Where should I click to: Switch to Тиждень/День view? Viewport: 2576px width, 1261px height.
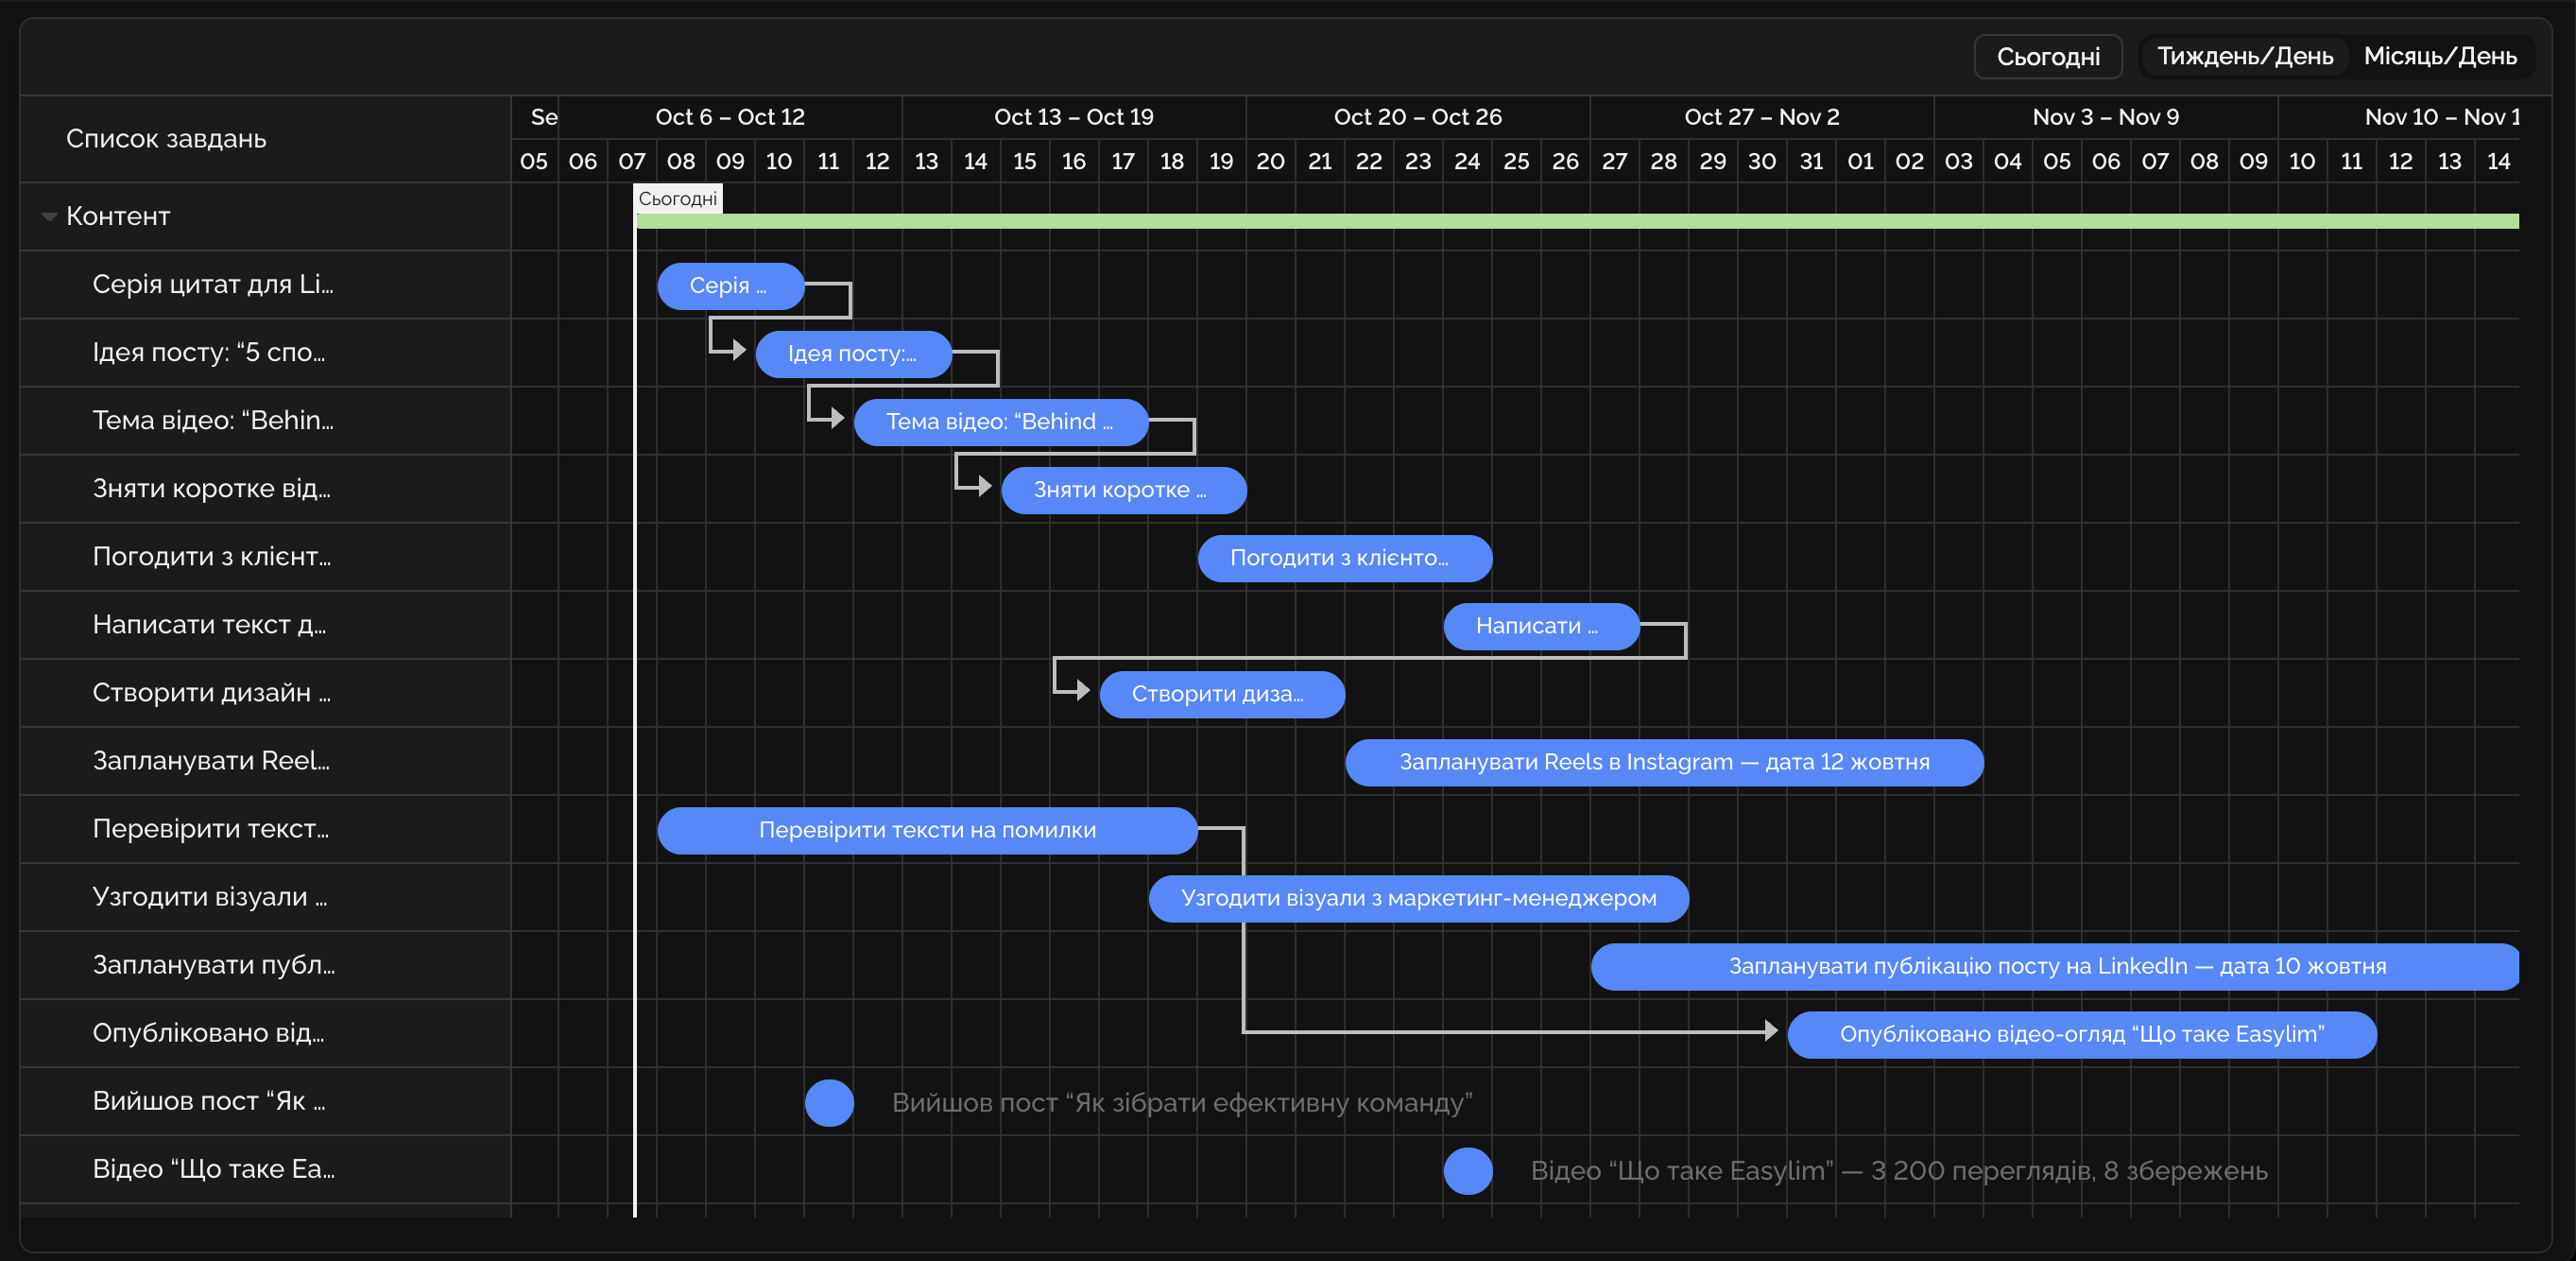coord(2244,57)
